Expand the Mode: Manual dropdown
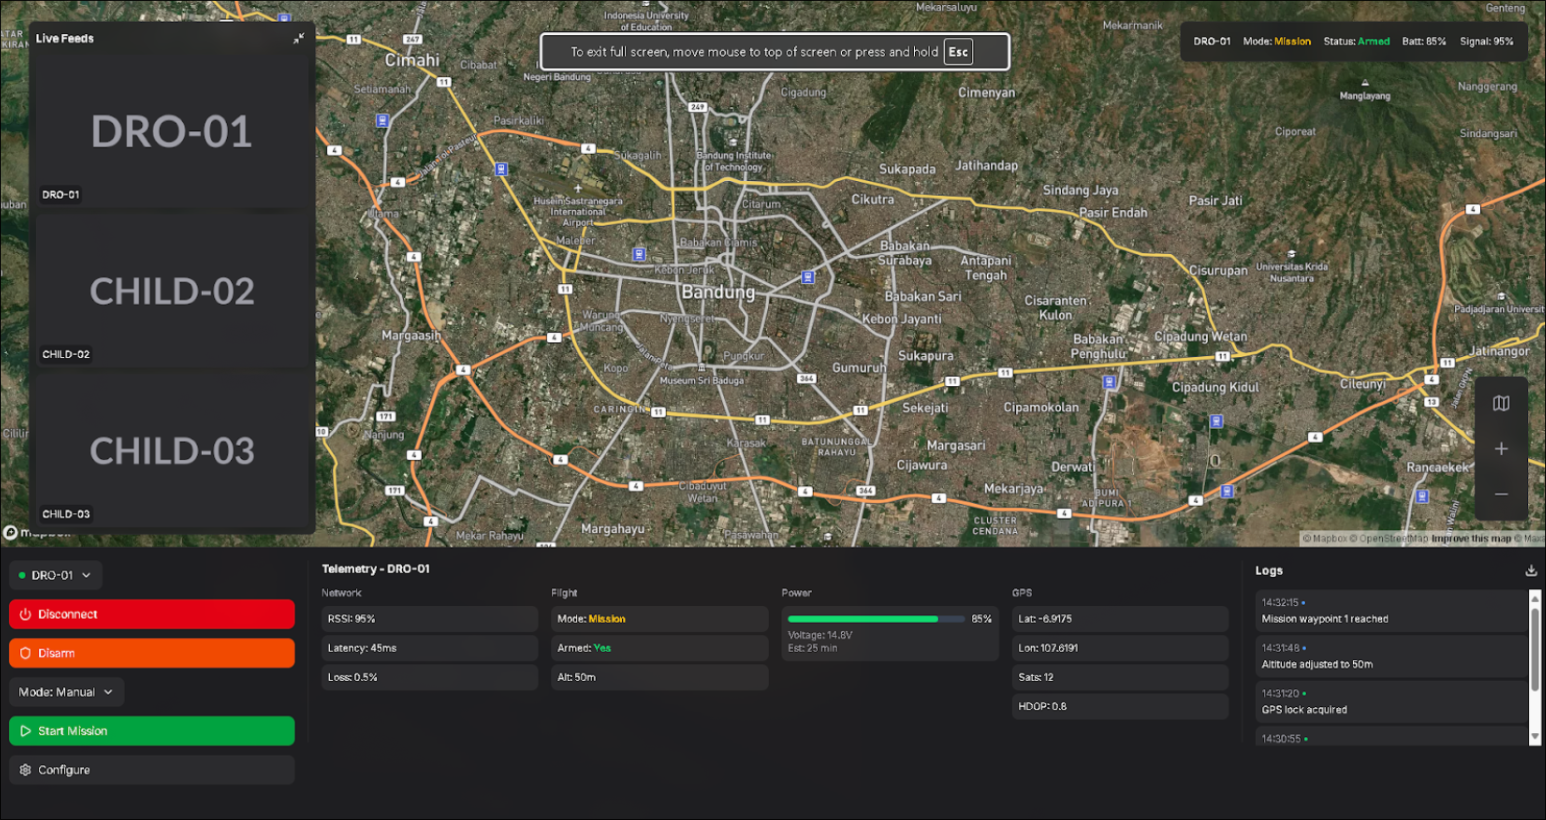 66,691
